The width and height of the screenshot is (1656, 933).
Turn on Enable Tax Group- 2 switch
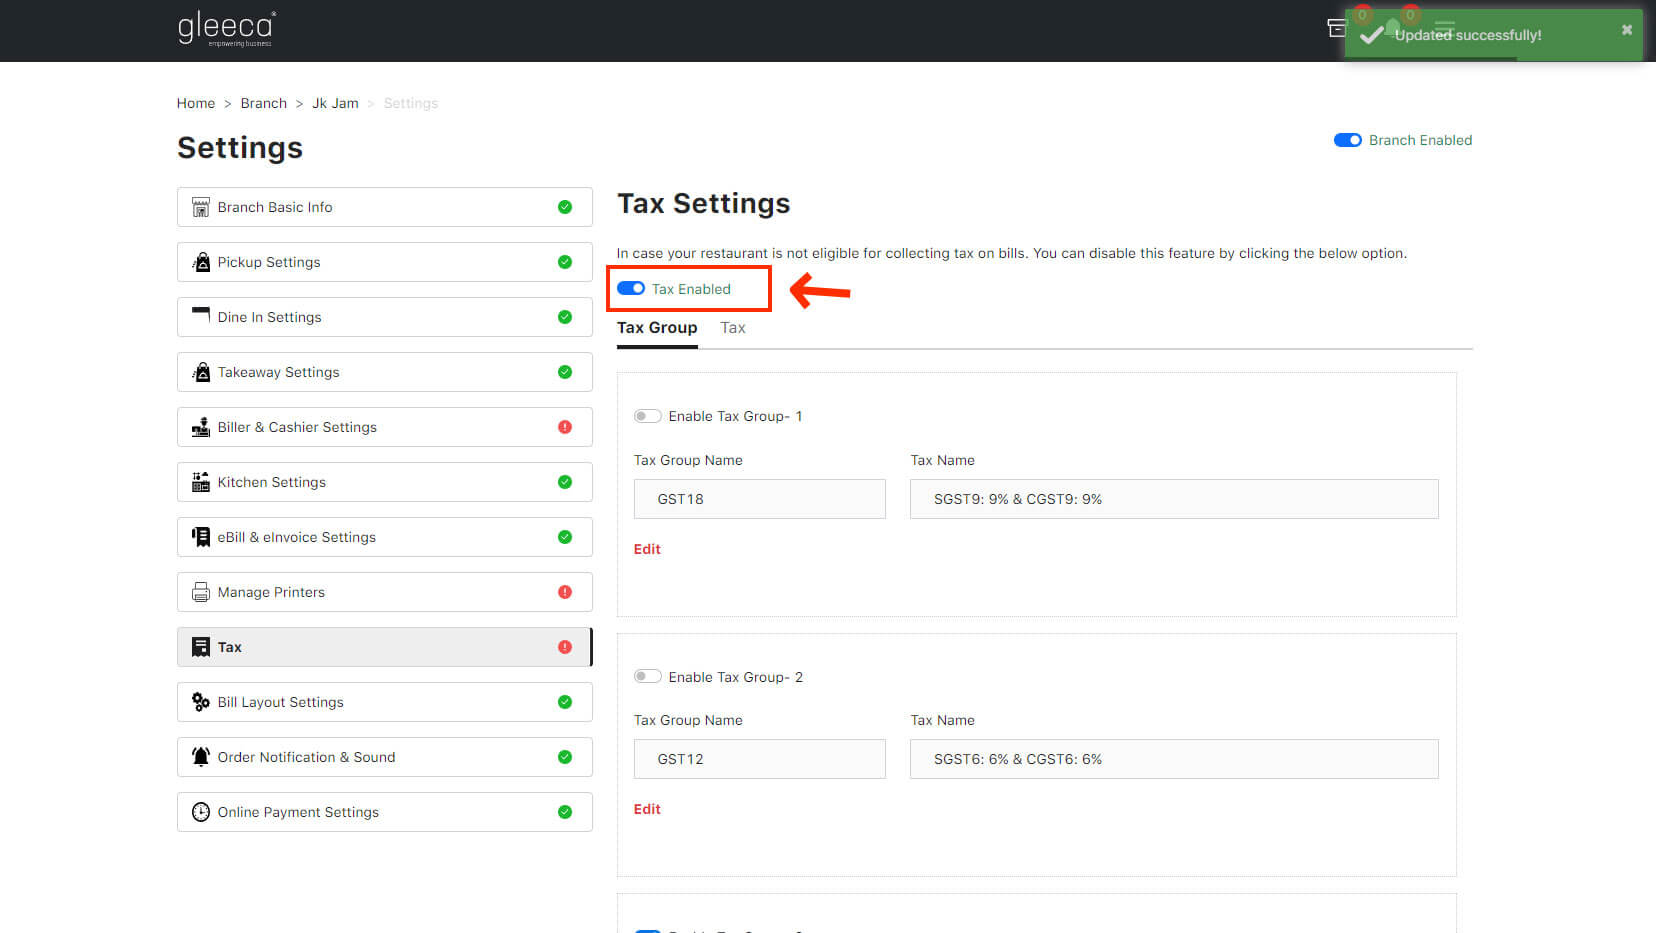pos(647,677)
